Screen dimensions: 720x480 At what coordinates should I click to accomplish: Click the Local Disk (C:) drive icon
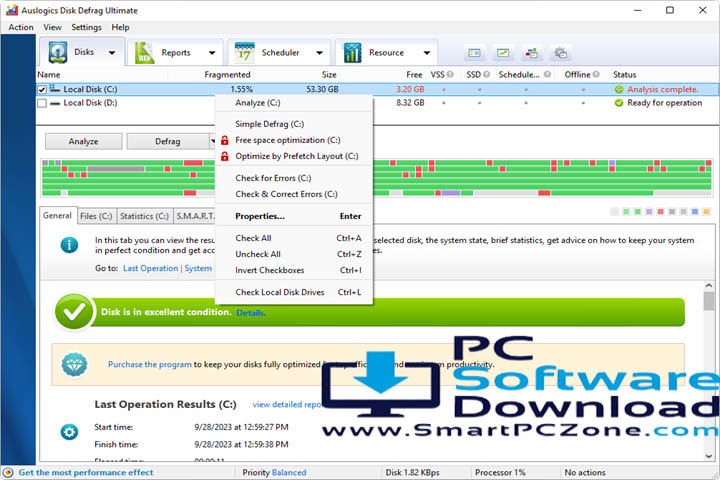click(55, 89)
